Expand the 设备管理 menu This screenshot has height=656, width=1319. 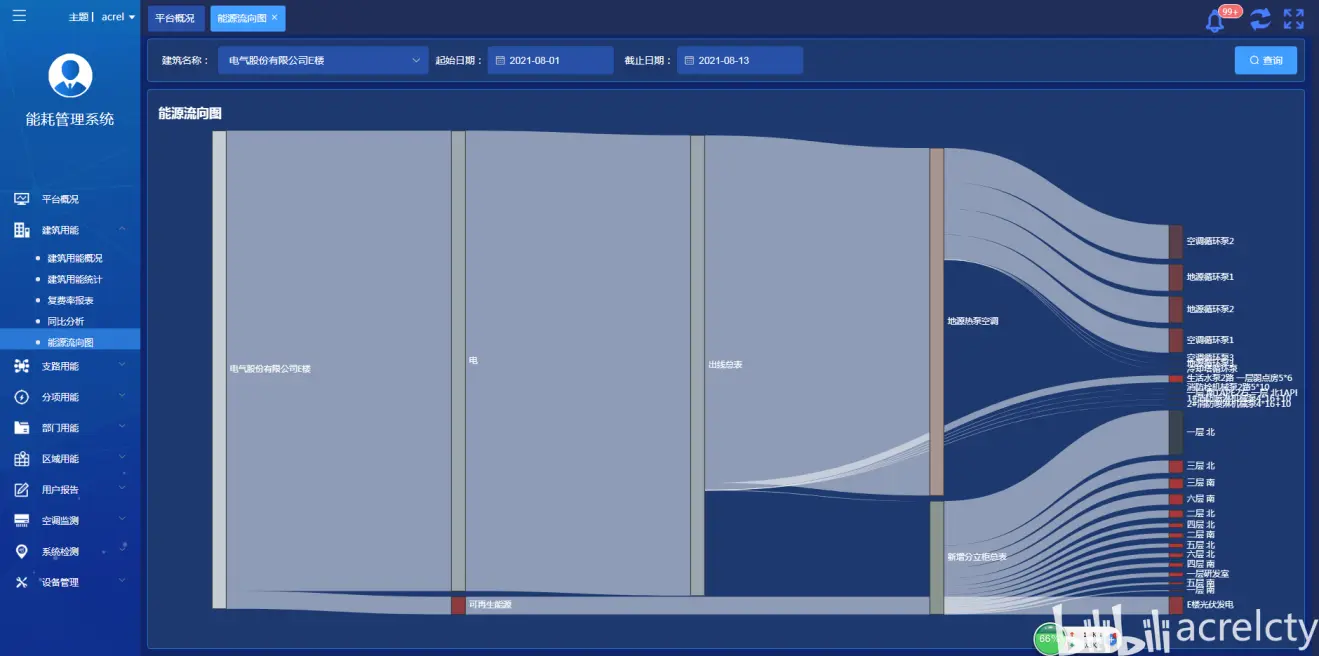coord(70,582)
